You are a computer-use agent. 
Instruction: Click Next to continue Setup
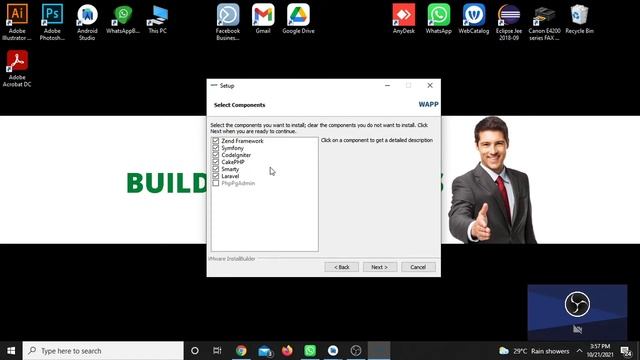click(x=380, y=267)
